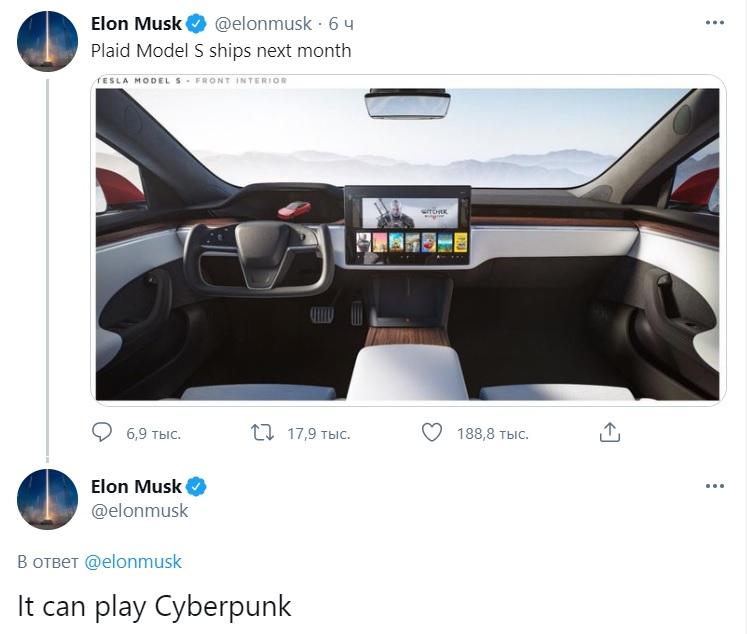Click the verified badge on reply tweet
Screen dimensions: 747x634
coord(196,487)
